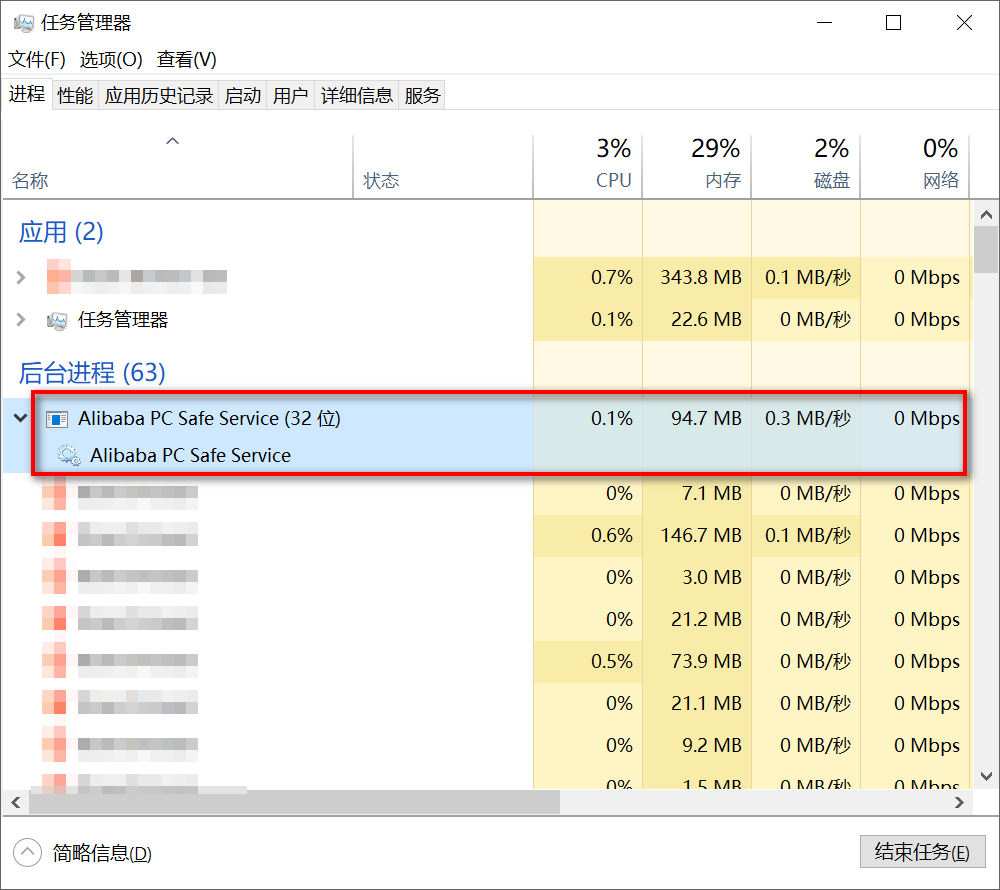Expand the 任务管理器 row chevron
The image size is (1000, 890).
tap(20, 320)
